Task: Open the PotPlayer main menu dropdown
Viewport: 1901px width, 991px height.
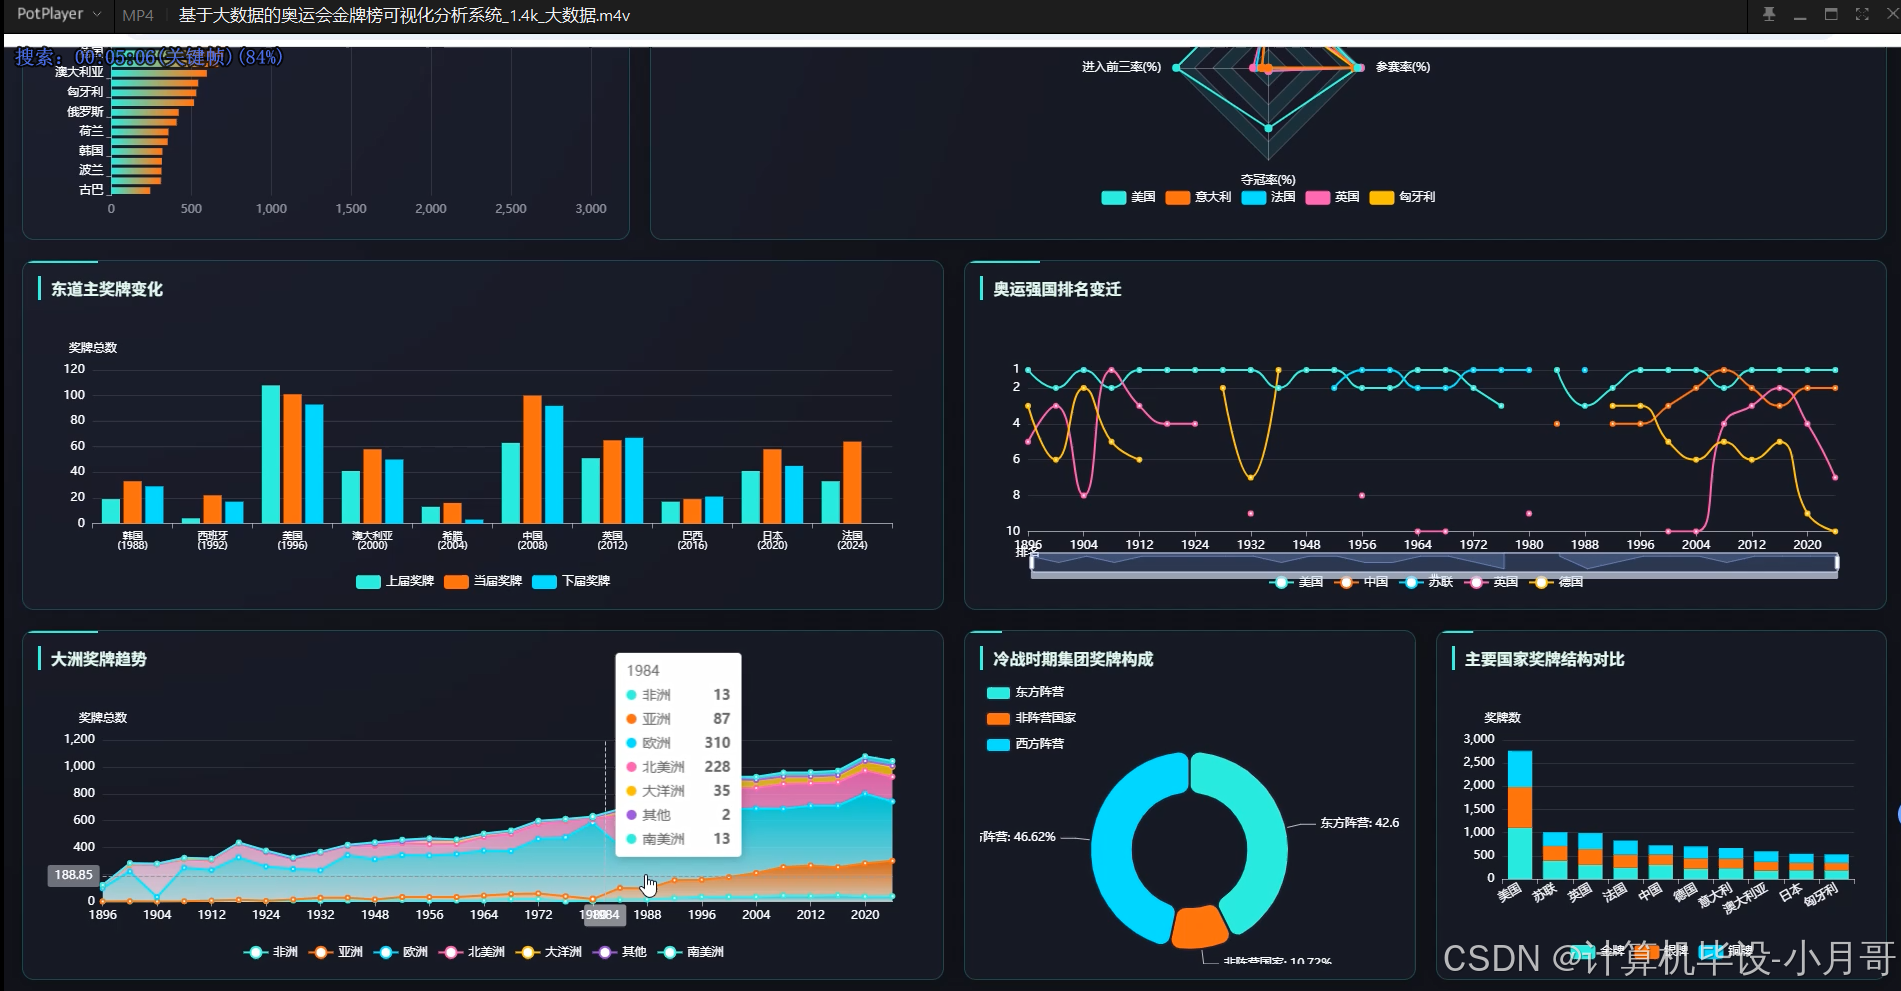Action: pyautogui.click(x=58, y=14)
